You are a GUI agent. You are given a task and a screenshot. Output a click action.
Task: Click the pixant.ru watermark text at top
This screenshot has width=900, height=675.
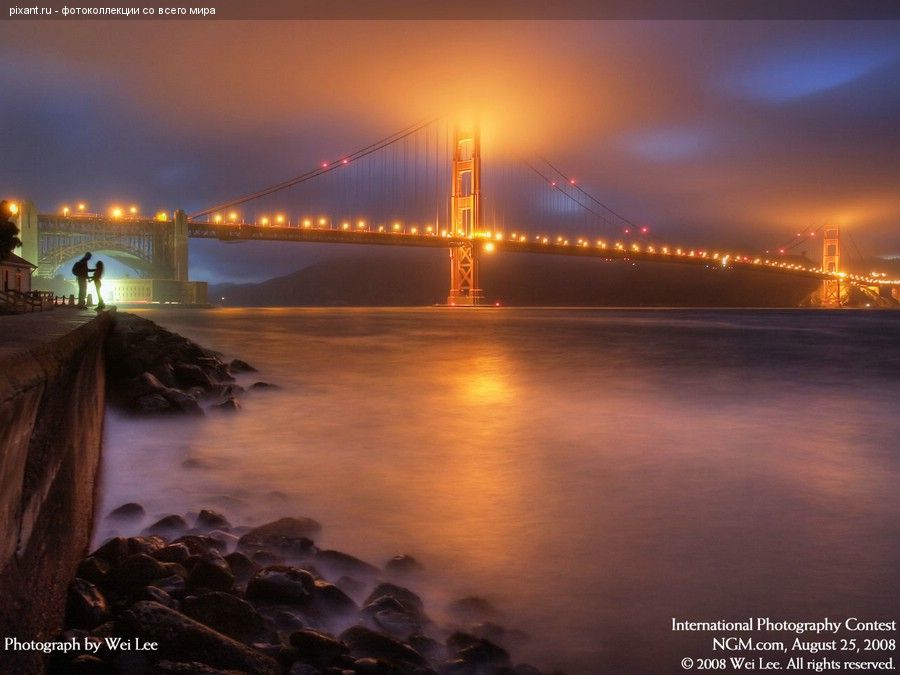[112, 10]
